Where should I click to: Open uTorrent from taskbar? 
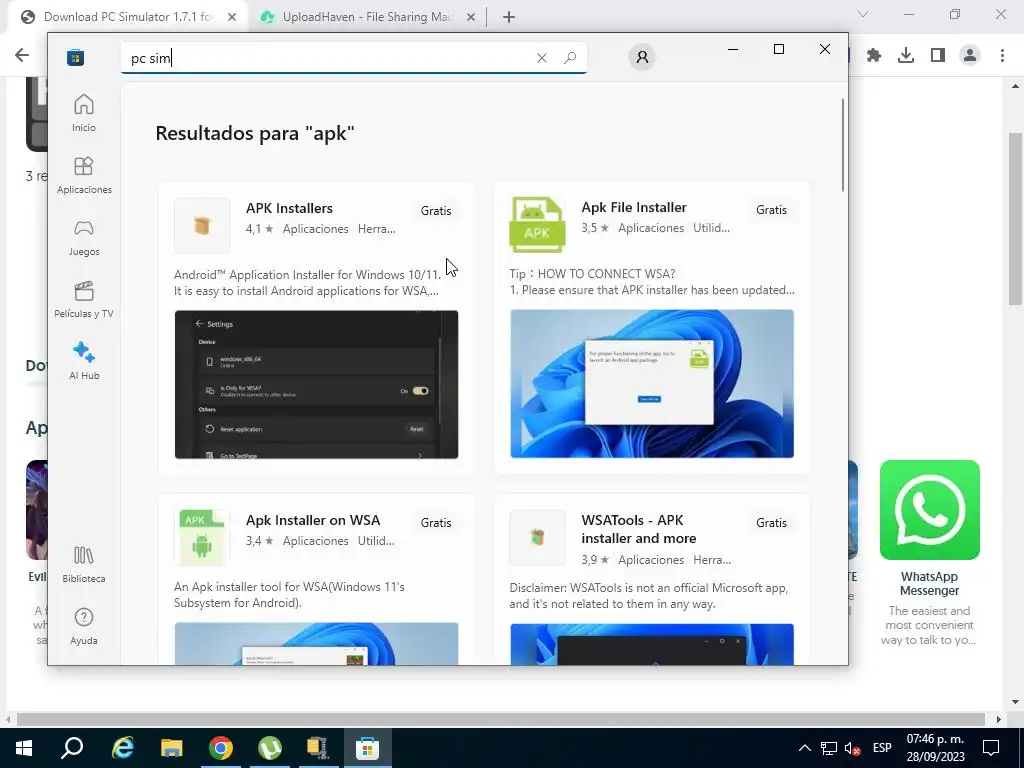click(x=270, y=748)
